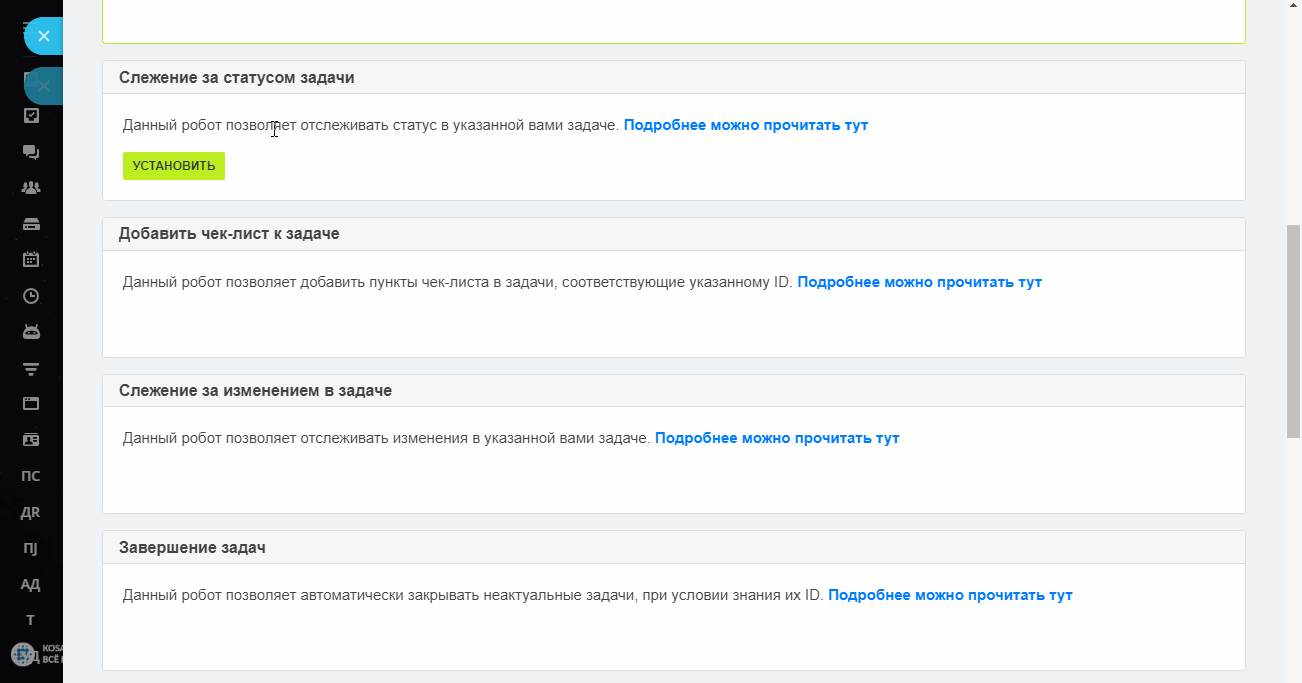Screen dimensions: 1302x683
Task: Open the contact card icon in sidebar
Action: [x=31, y=440]
